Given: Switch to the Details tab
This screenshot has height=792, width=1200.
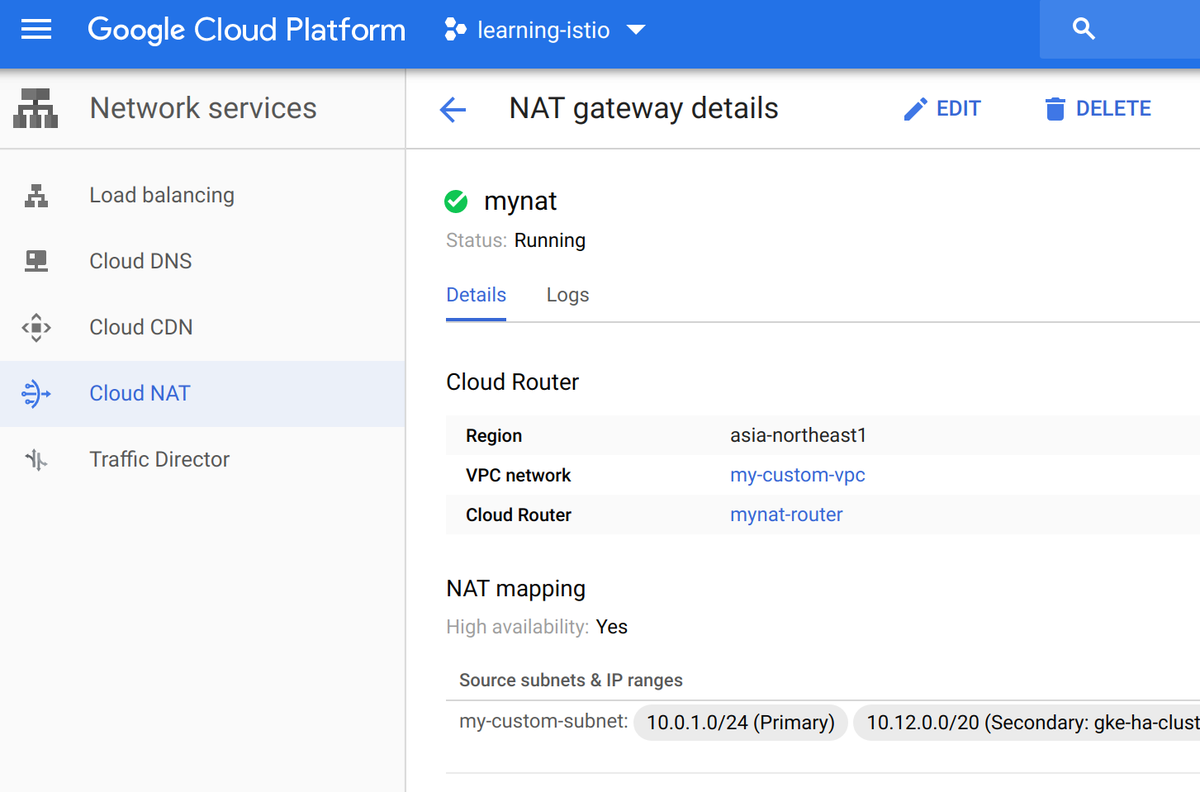Looking at the screenshot, I should [476, 295].
